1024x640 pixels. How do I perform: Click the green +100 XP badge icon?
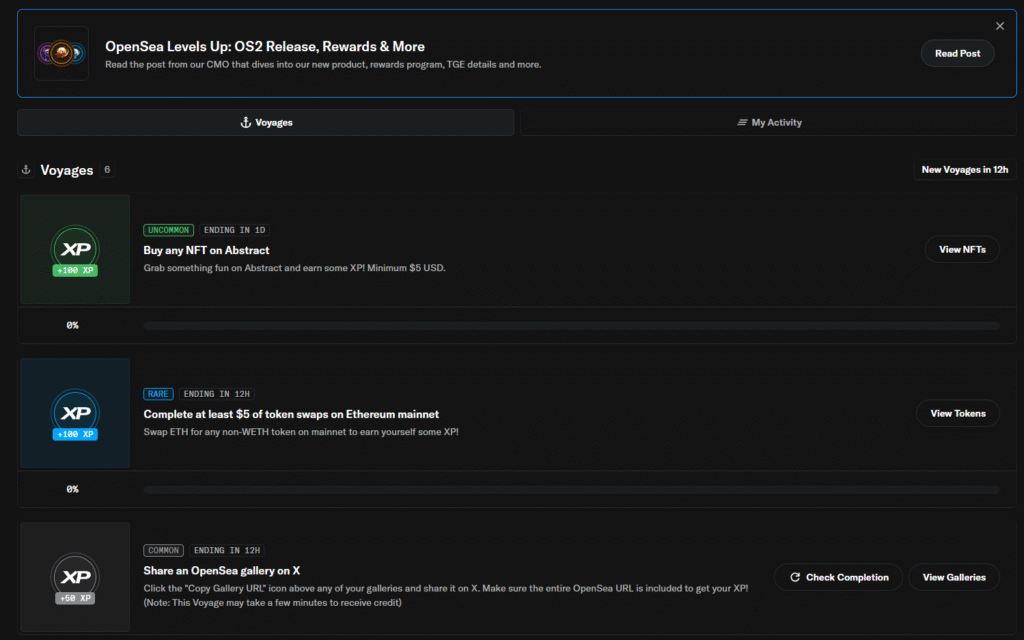click(75, 250)
